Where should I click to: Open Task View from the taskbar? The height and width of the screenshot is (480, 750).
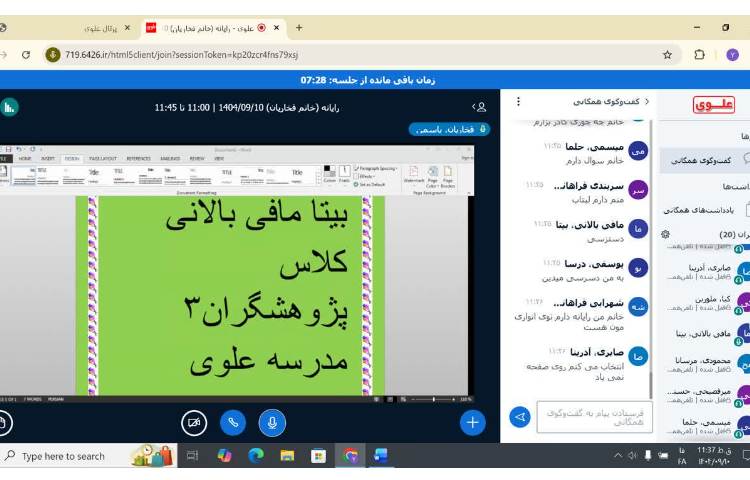(192, 456)
